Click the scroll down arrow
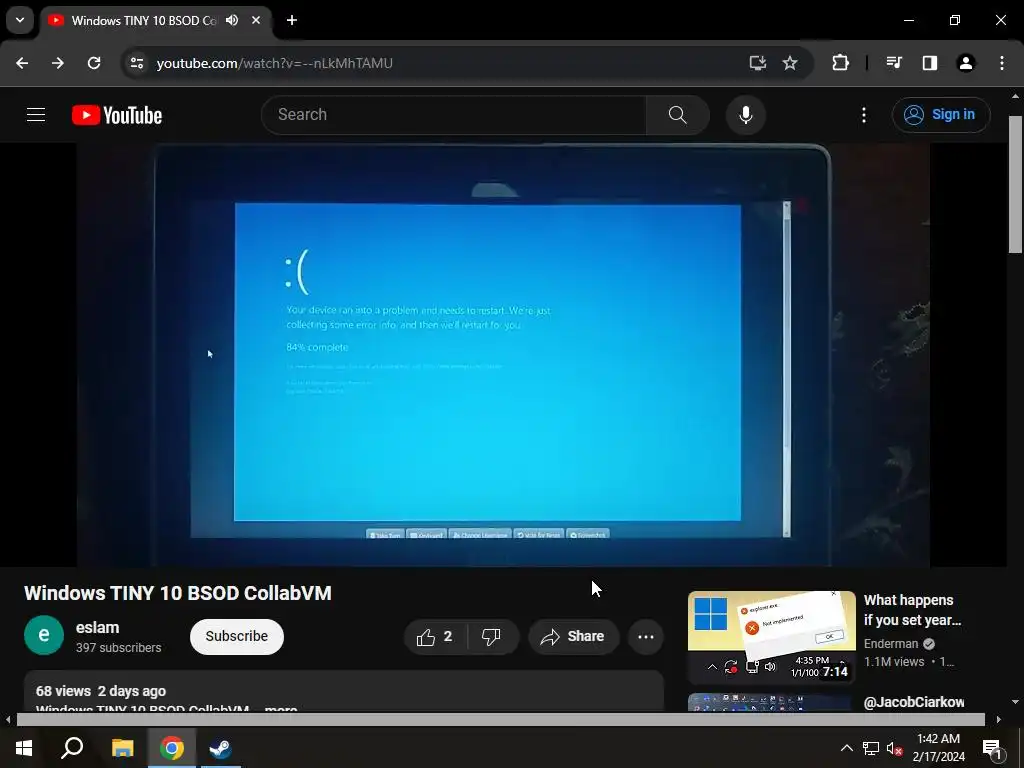Image resolution: width=1024 pixels, height=768 pixels. 1015,702
